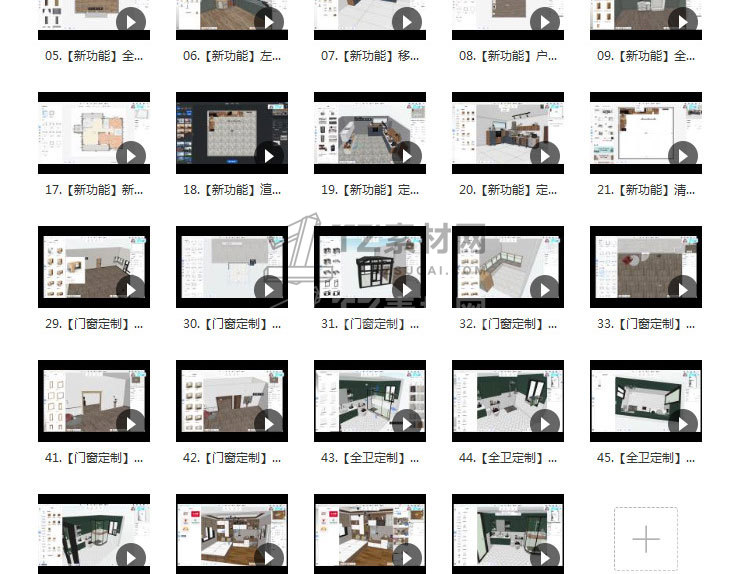Select title '08.【新功能】户...'

pyautogui.click(x=508, y=56)
